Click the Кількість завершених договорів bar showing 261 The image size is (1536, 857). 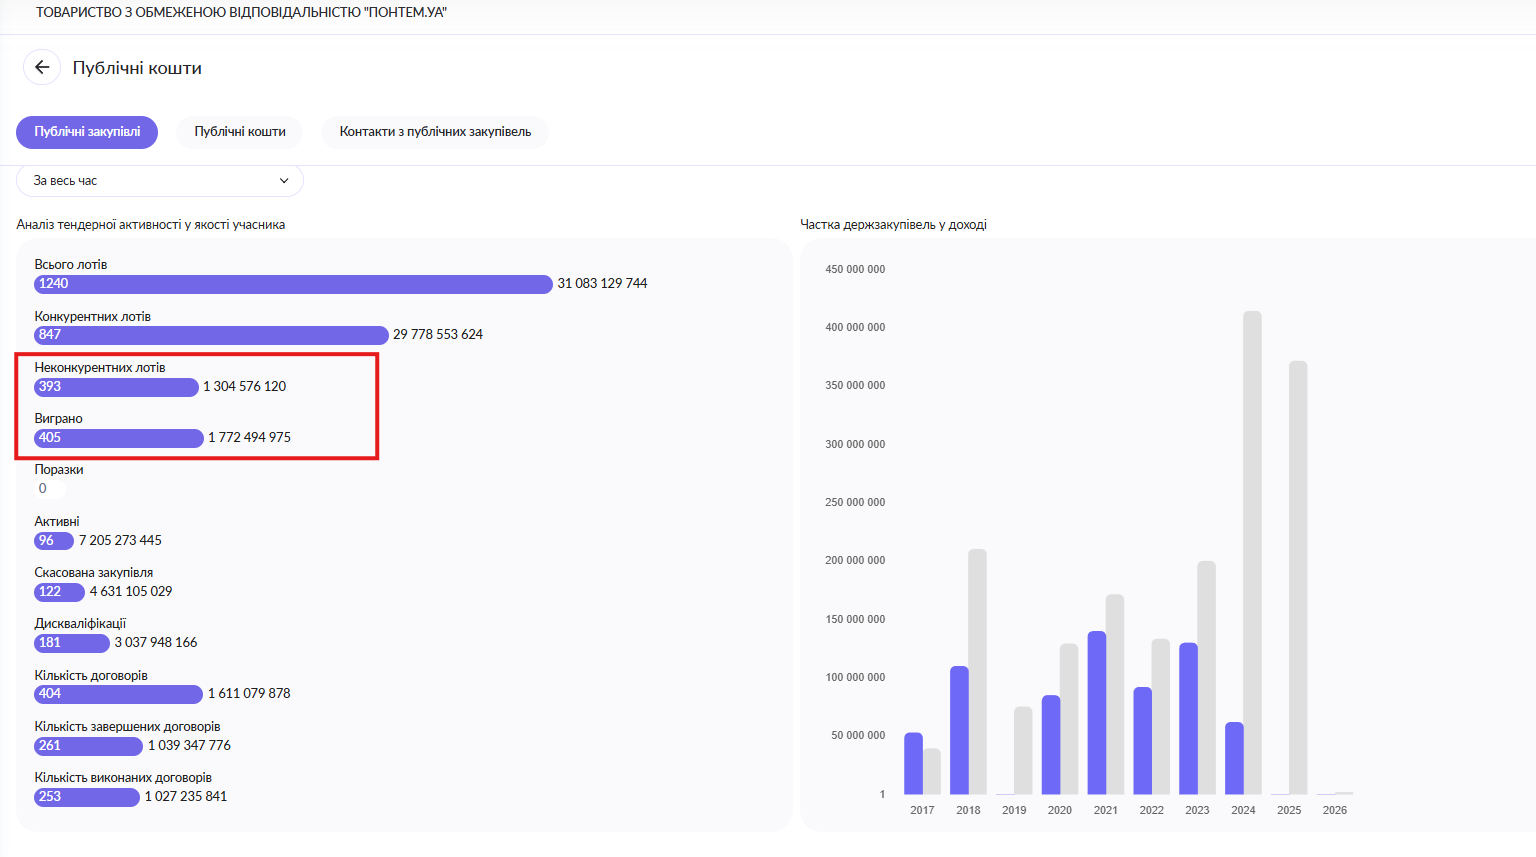88,746
